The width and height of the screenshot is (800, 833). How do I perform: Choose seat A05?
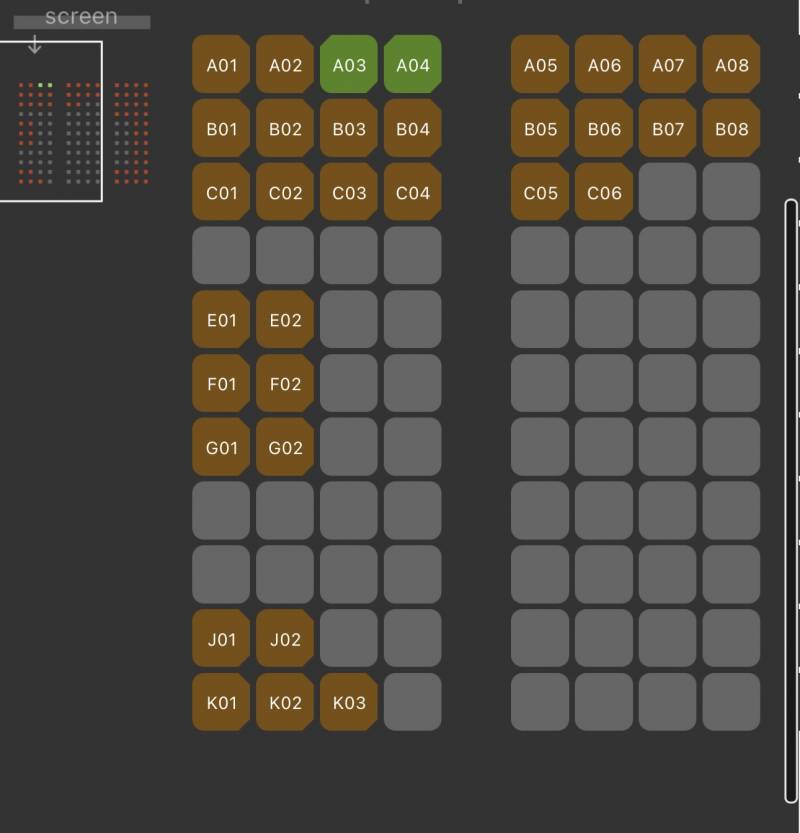pyautogui.click(x=540, y=64)
